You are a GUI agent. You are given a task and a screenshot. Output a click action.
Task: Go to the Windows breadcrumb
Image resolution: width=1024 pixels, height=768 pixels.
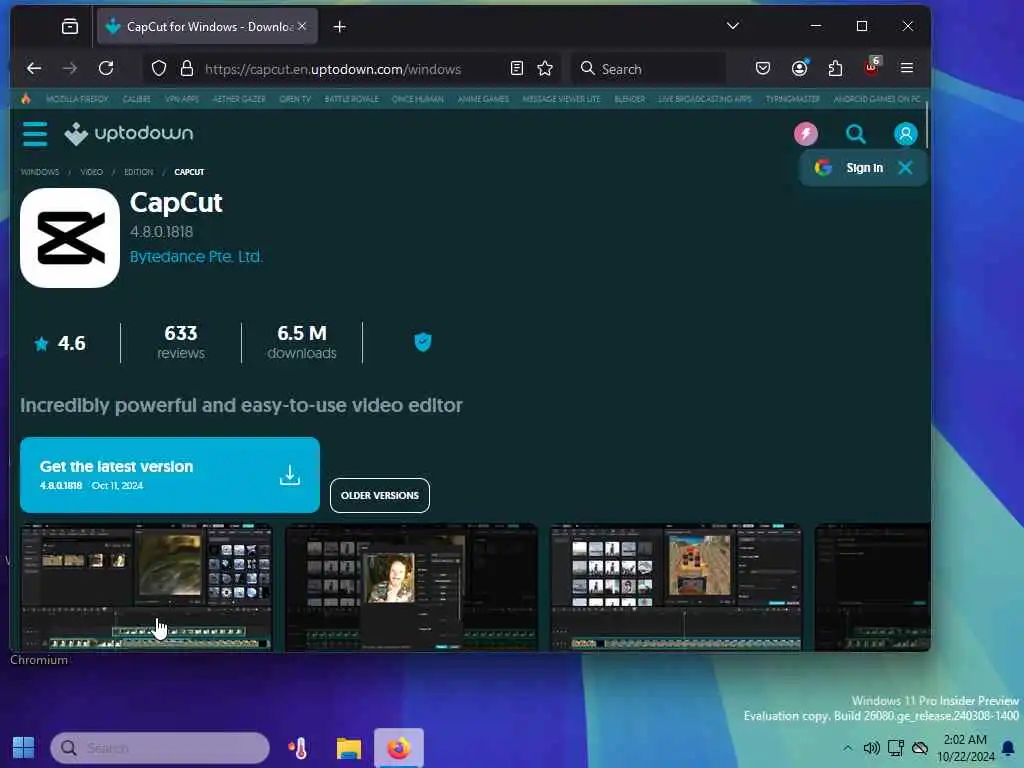pos(40,172)
